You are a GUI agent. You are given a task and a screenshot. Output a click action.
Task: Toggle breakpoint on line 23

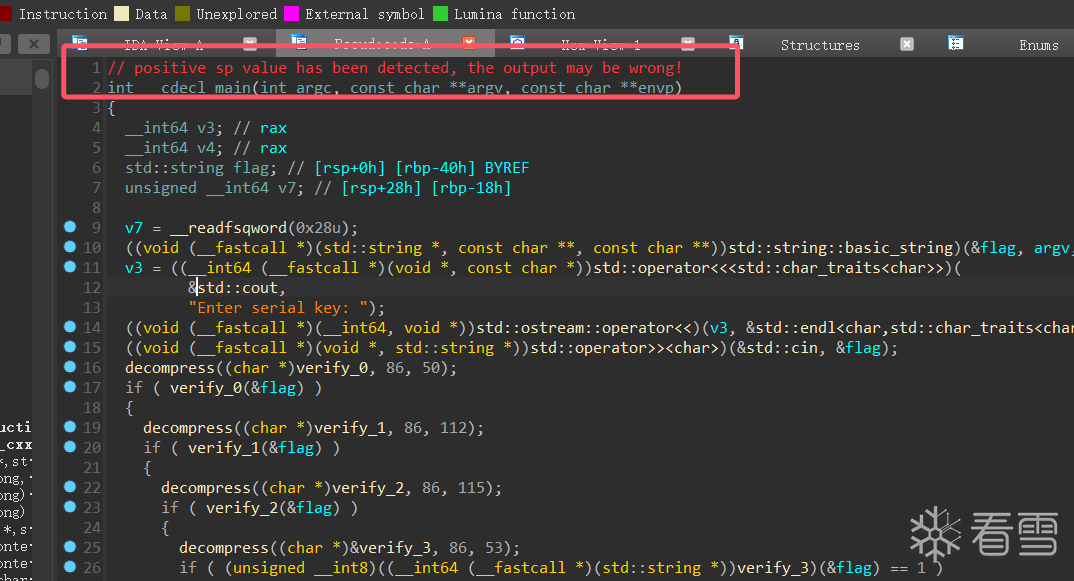(x=70, y=506)
